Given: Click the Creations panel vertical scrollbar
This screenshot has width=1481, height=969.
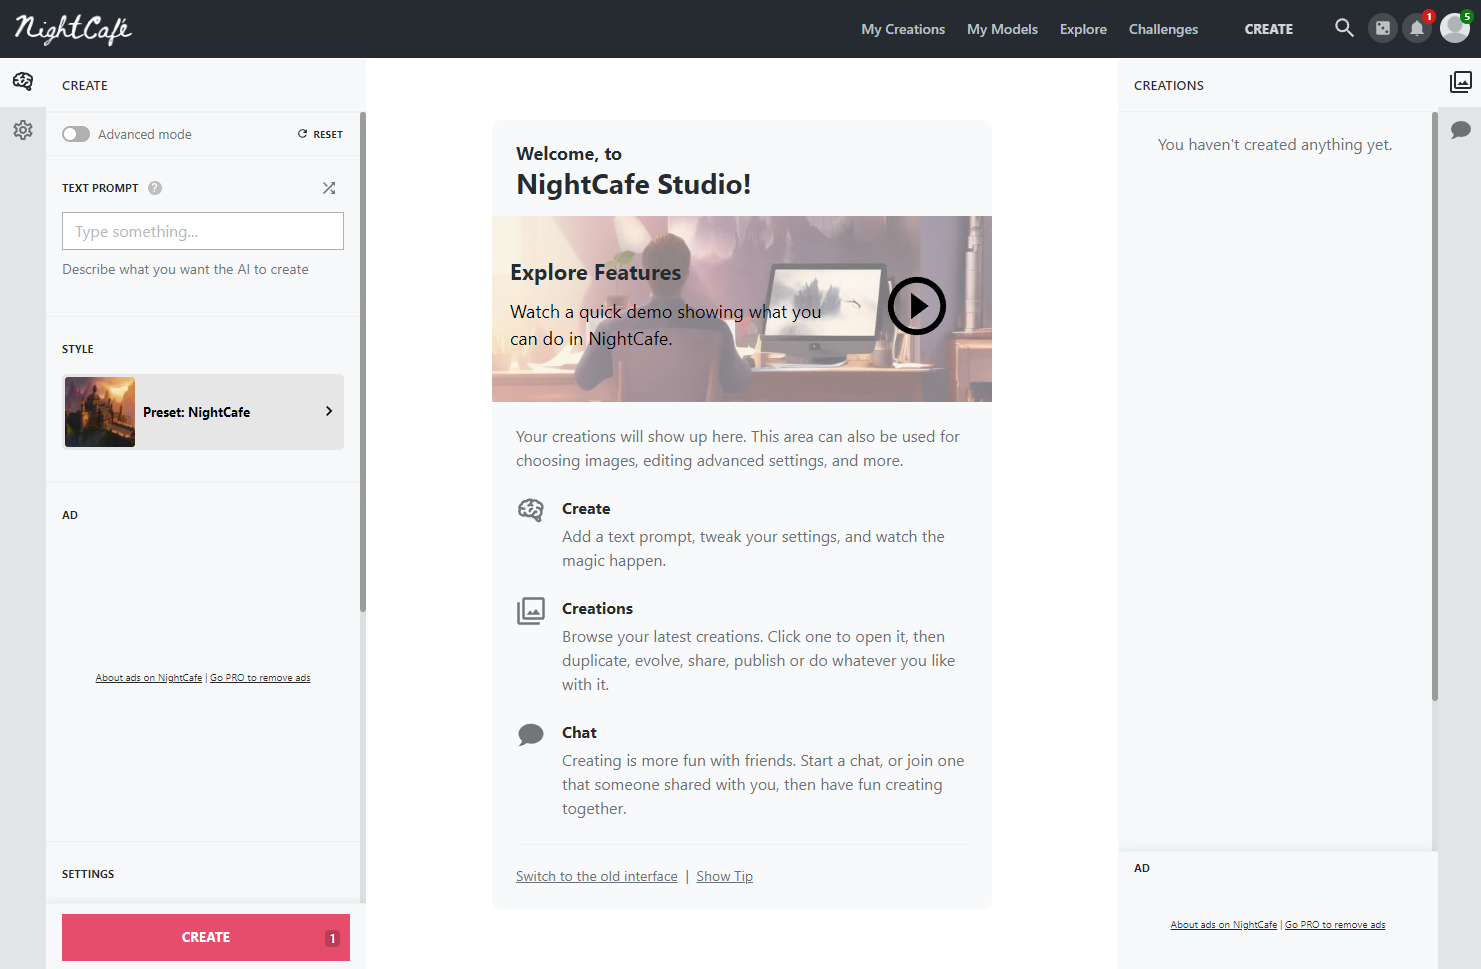Looking at the screenshot, I should tap(1435, 406).
